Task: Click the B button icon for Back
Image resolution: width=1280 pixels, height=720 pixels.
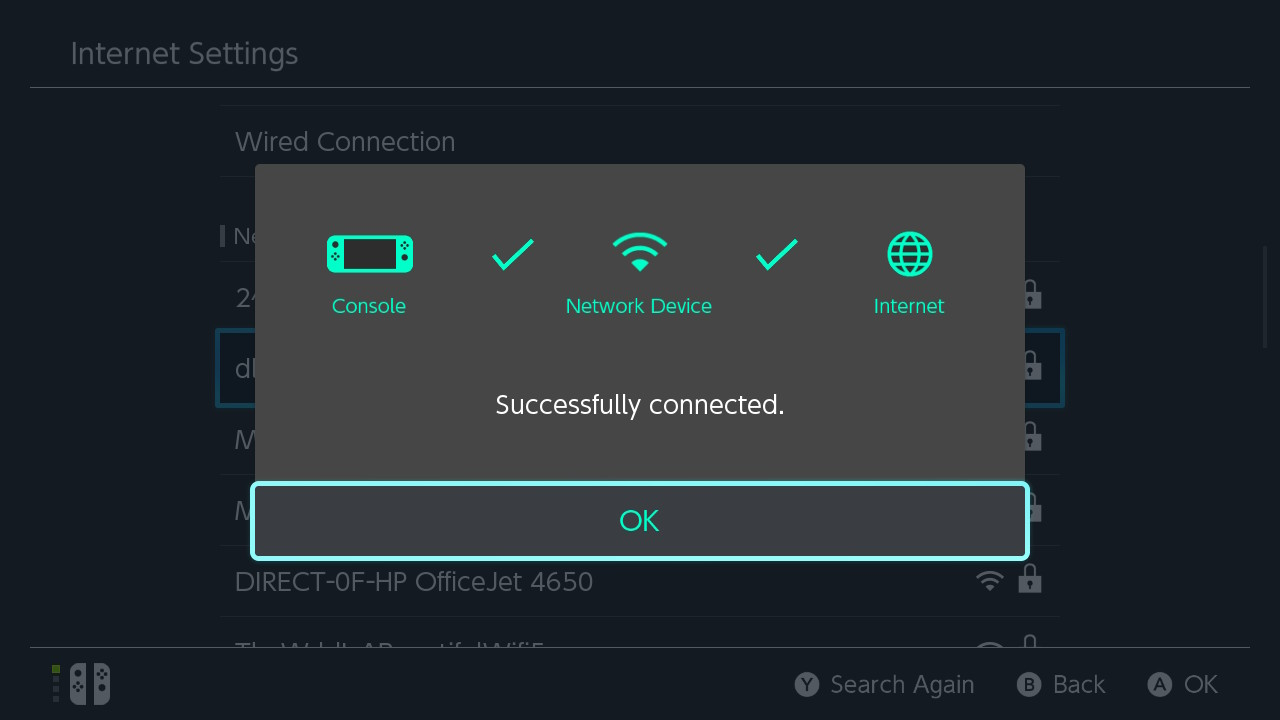Action: [1029, 684]
